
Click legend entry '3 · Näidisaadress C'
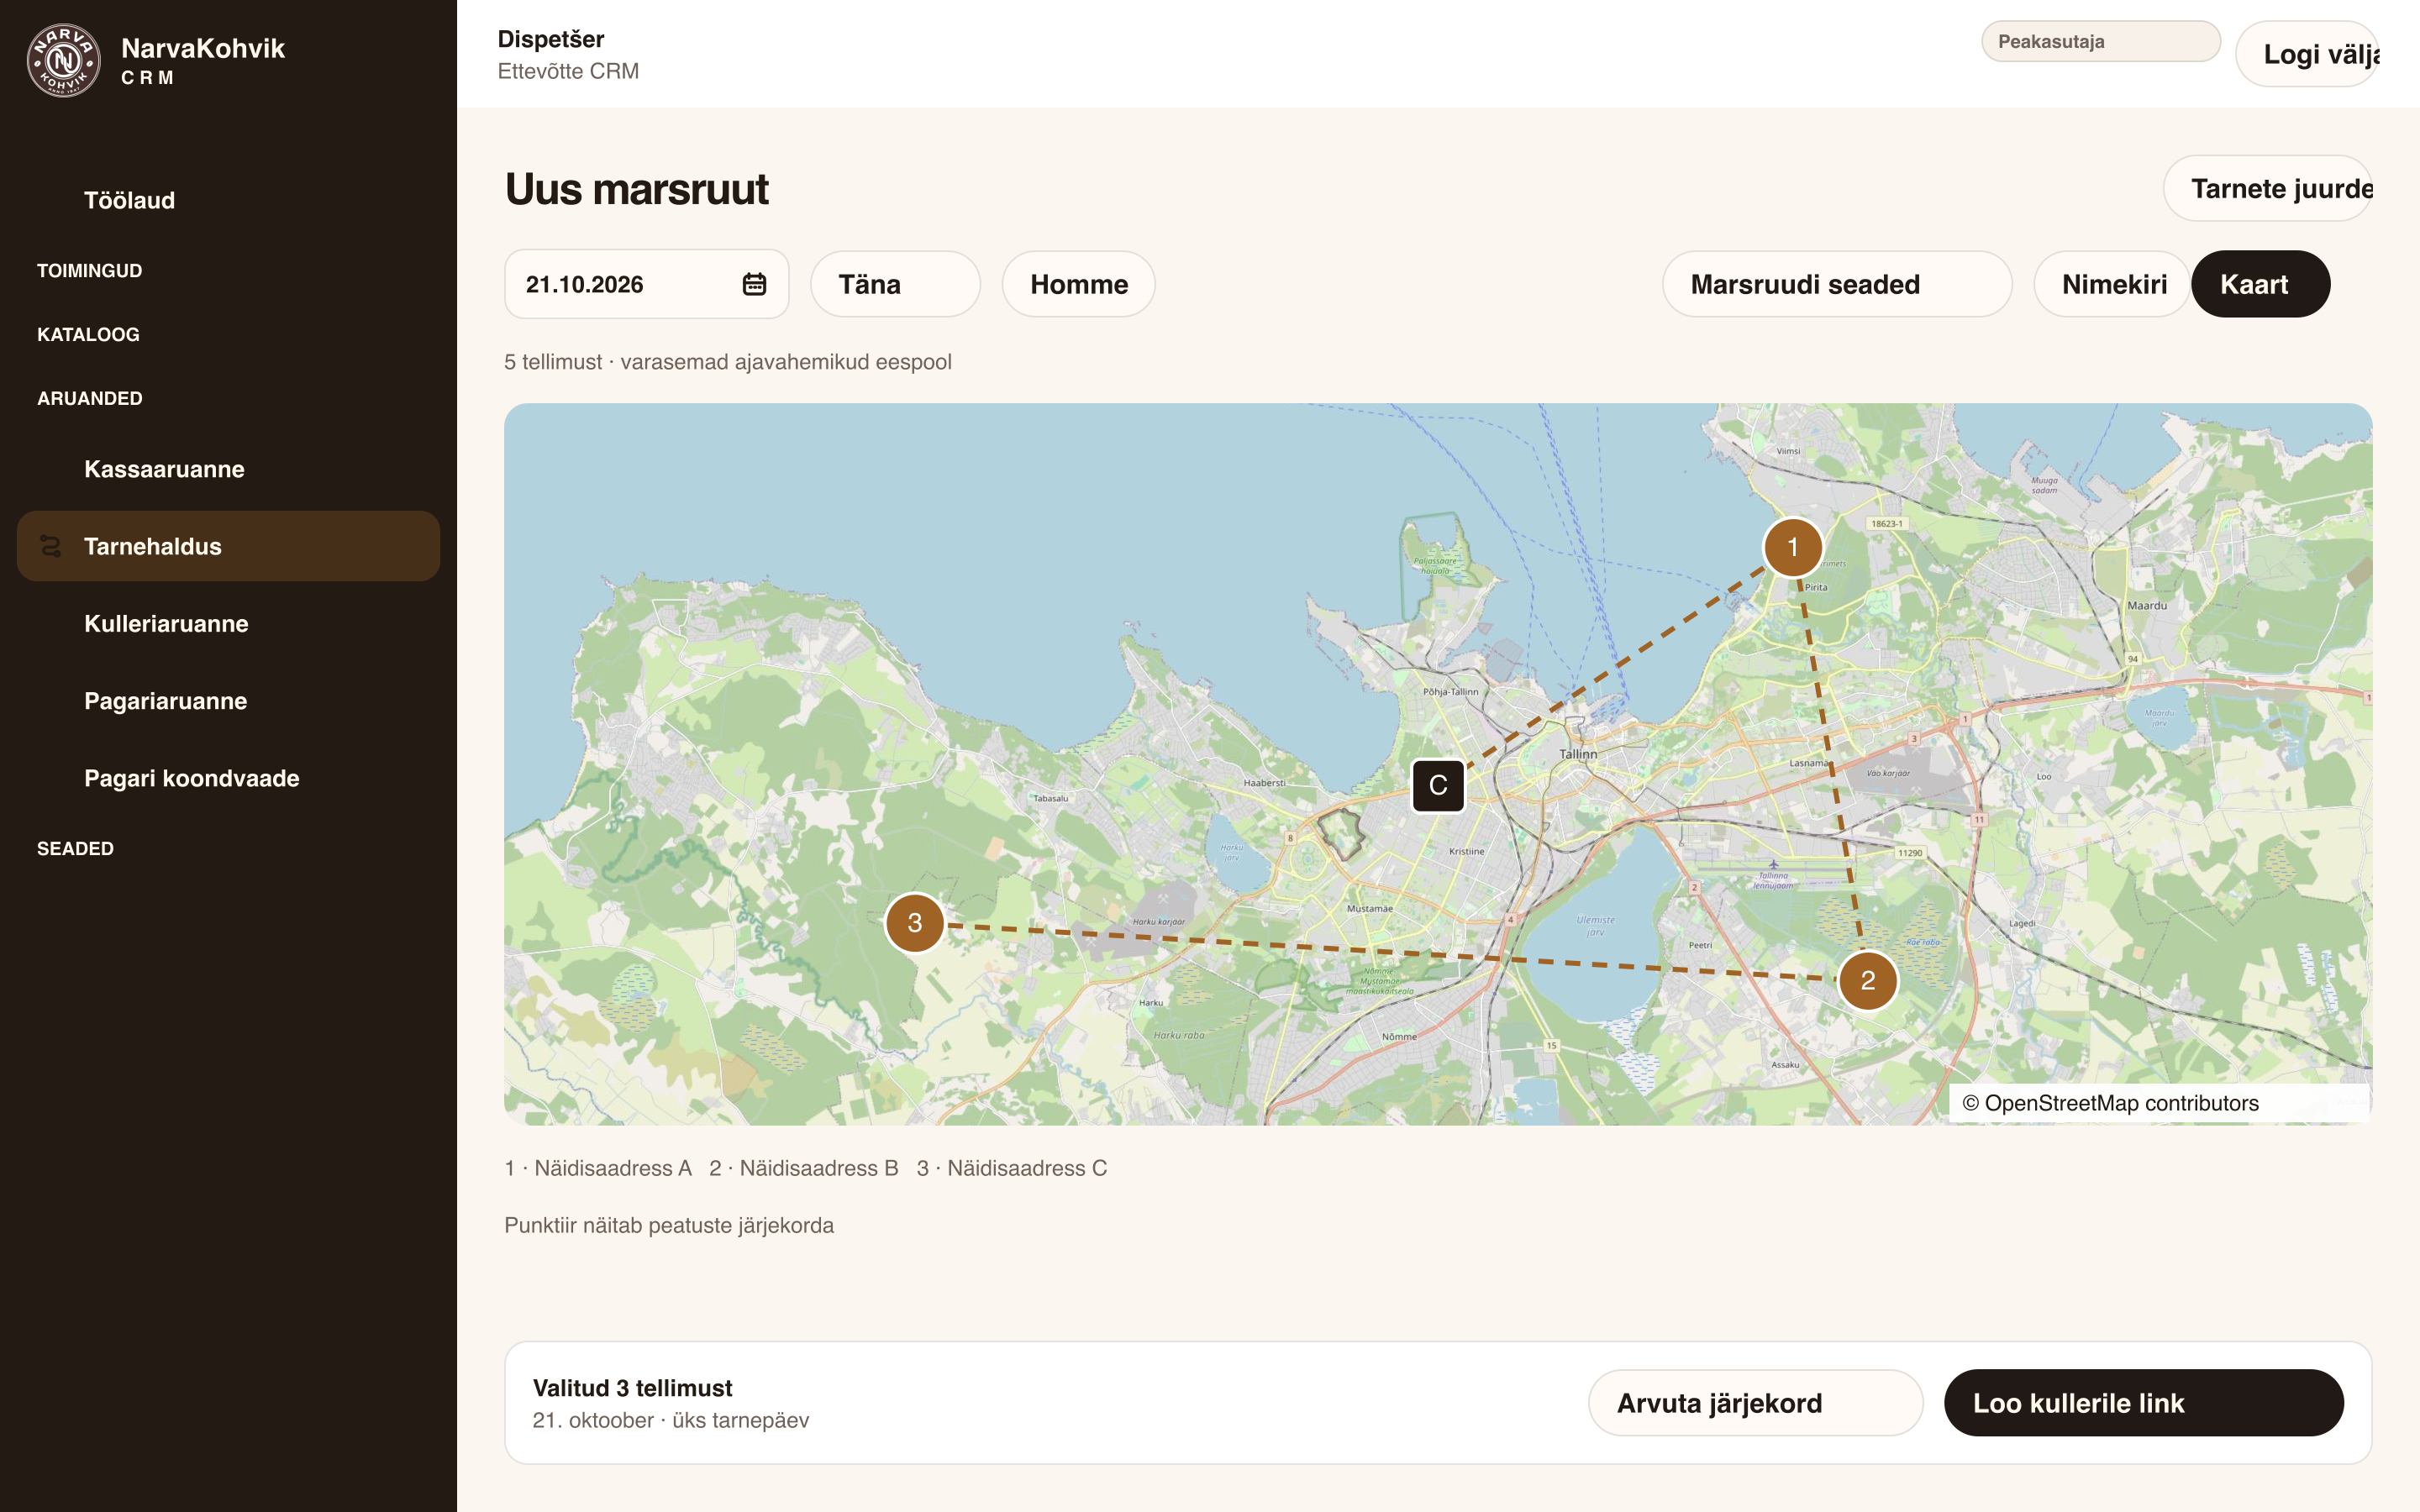coord(1012,1168)
